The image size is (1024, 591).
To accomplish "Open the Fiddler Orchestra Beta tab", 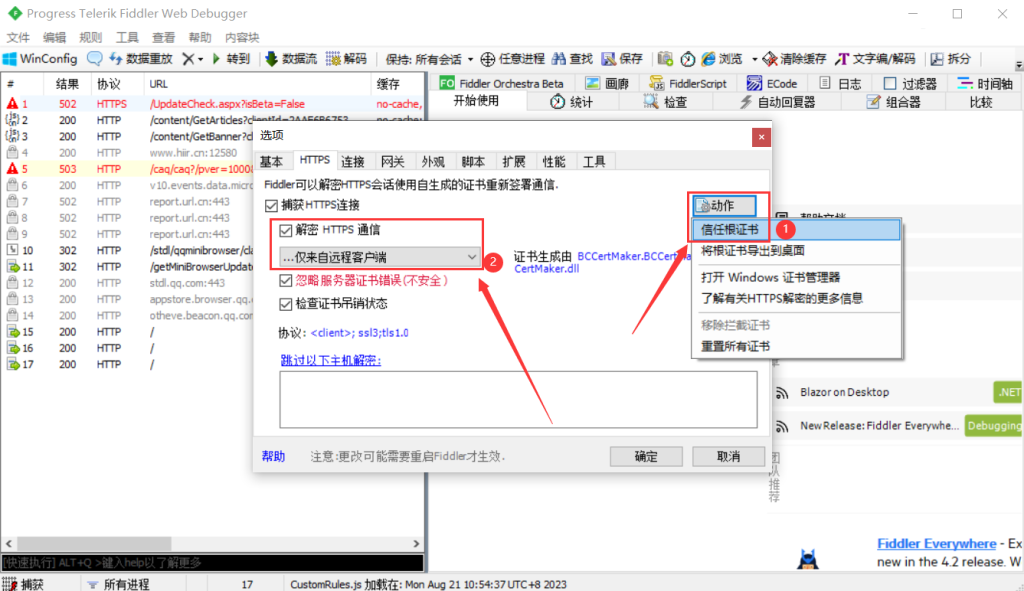I will click(501, 84).
